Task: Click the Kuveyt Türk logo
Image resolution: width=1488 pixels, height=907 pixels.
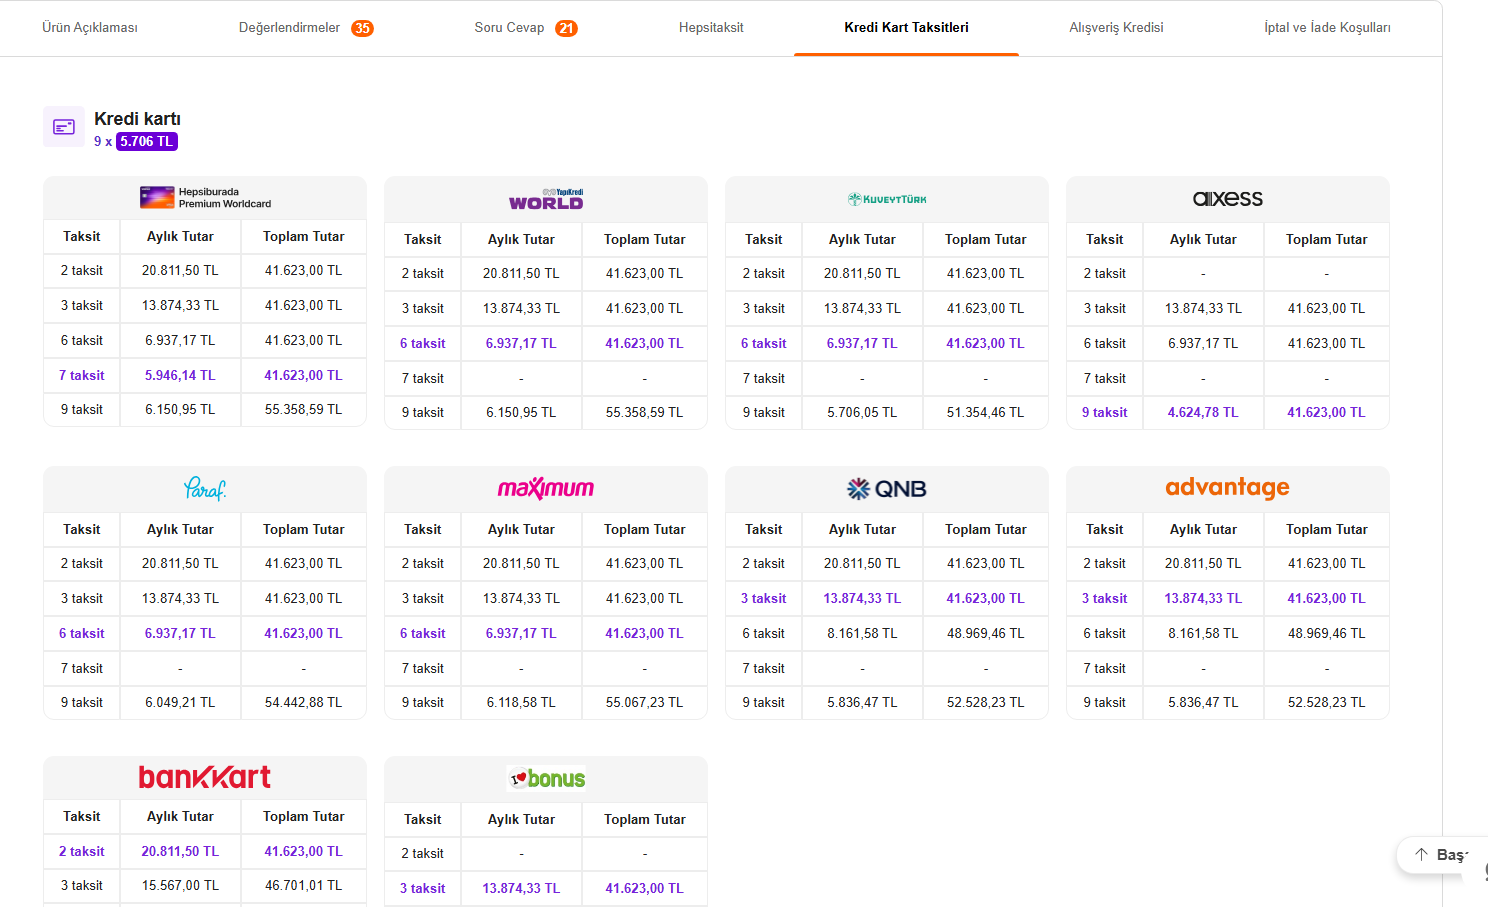Action: click(x=887, y=199)
